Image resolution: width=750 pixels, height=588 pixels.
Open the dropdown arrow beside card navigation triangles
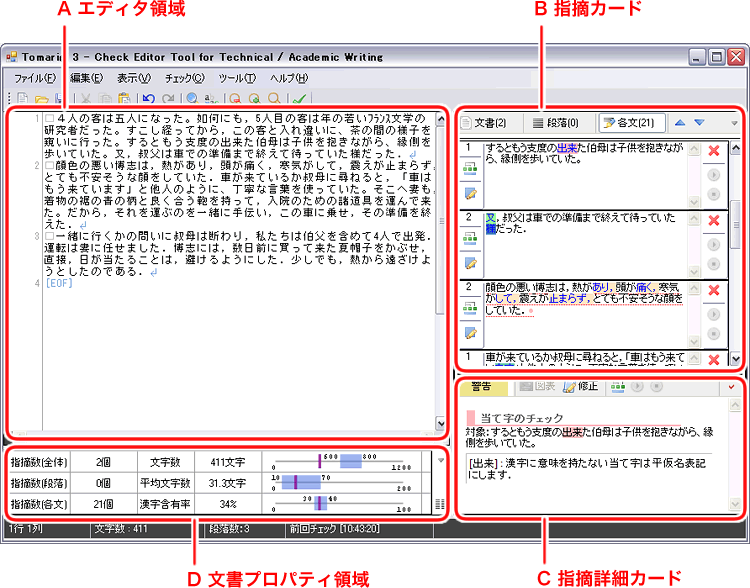(734, 123)
